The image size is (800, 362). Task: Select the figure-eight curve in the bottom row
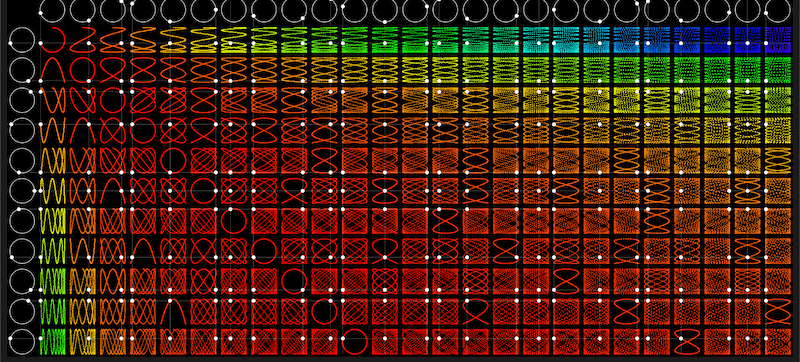point(686,341)
